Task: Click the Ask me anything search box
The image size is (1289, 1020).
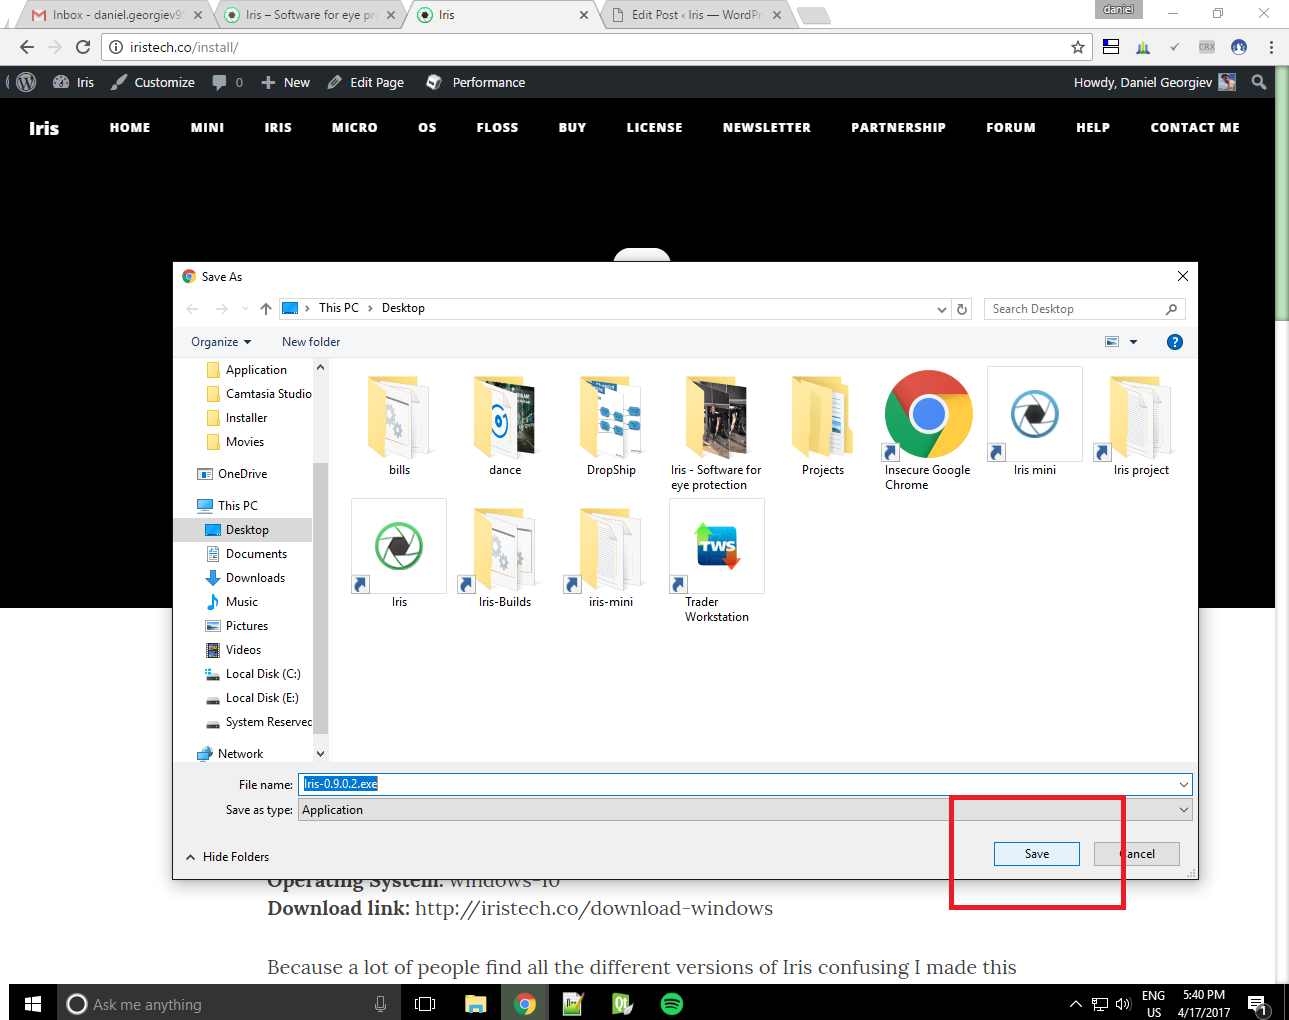Action: 229,1004
